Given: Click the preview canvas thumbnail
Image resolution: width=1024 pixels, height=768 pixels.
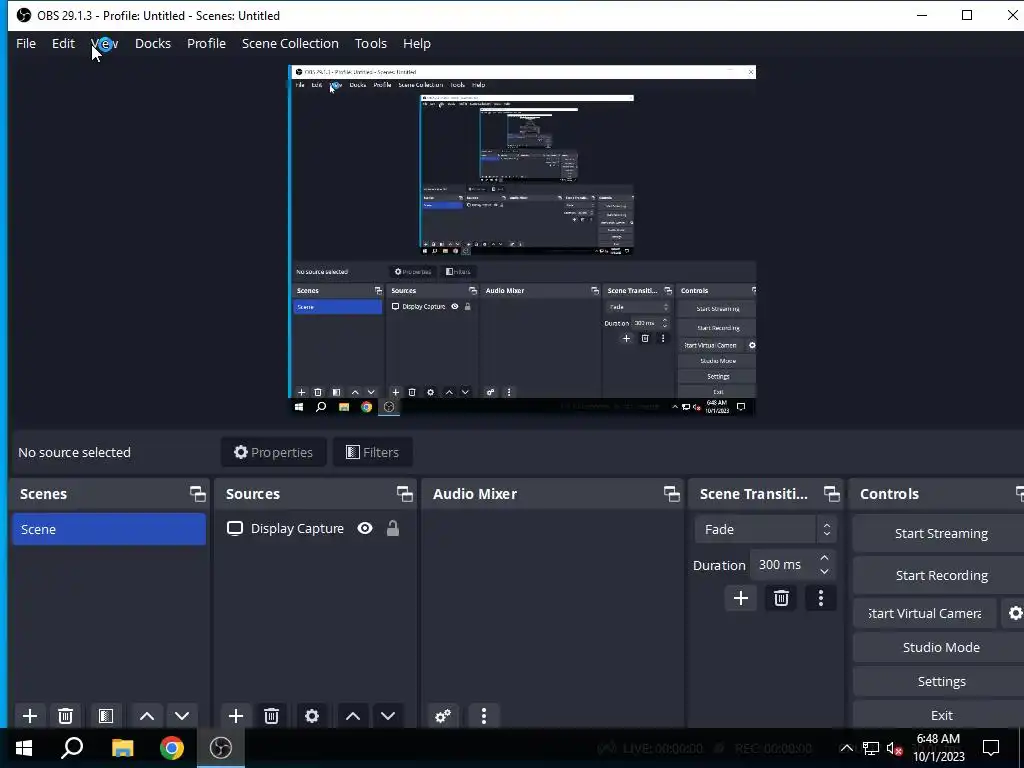Looking at the screenshot, I should [x=522, y=240].
